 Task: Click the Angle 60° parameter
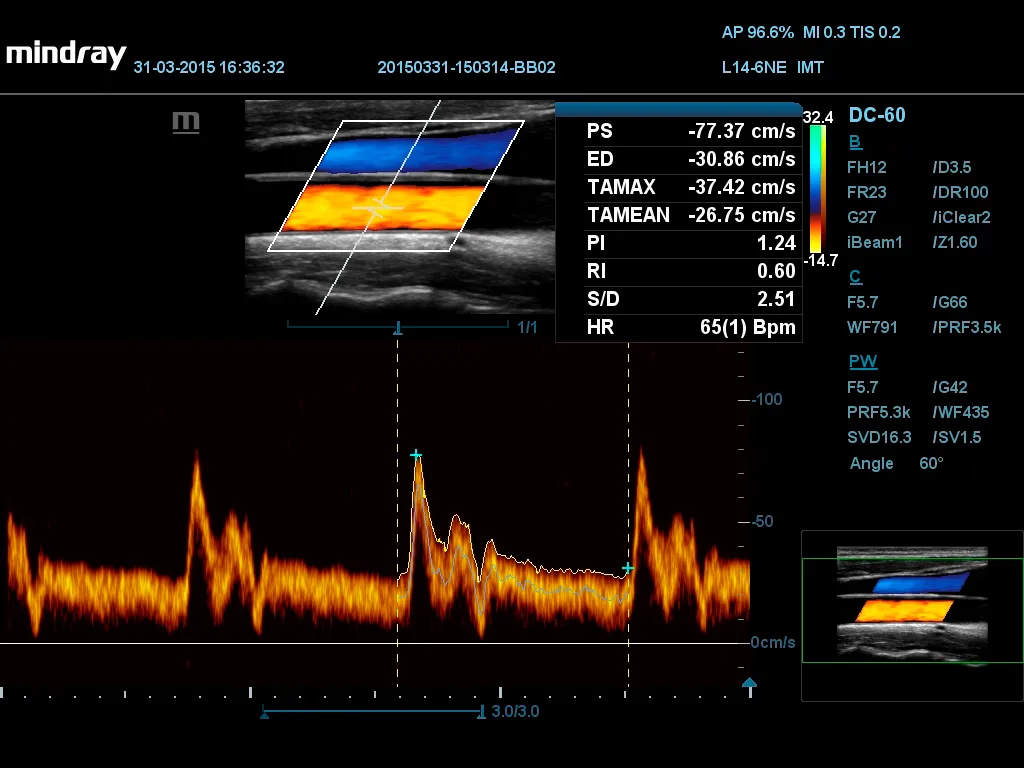[896, 463]
